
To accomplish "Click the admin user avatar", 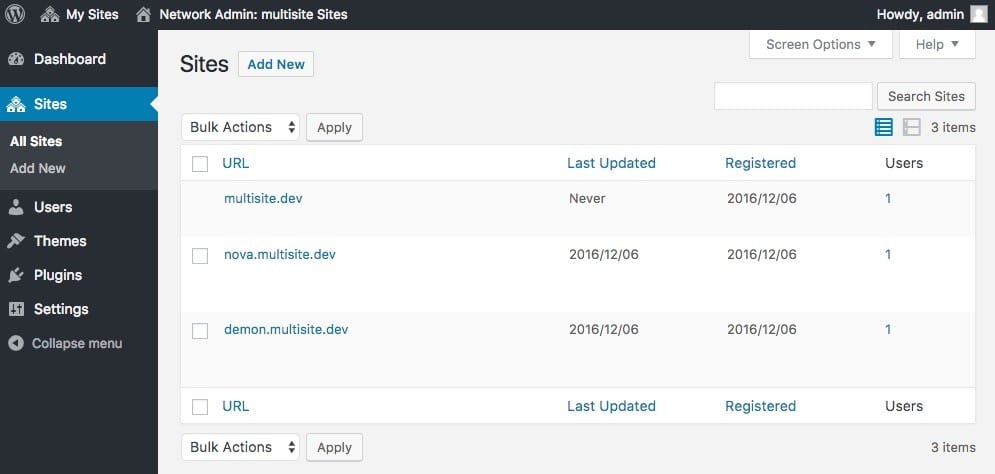I will tap(979, 14).
